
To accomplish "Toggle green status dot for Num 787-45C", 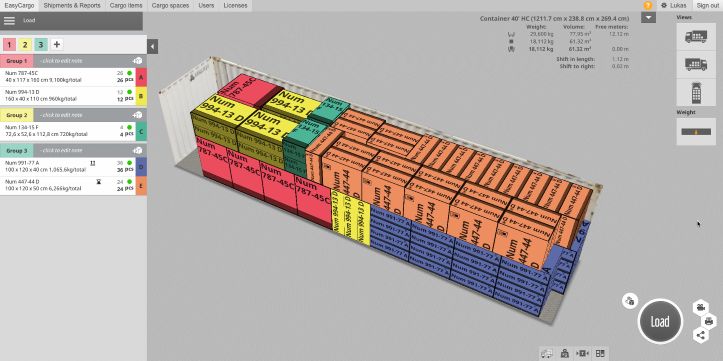I will coord(130,73).
